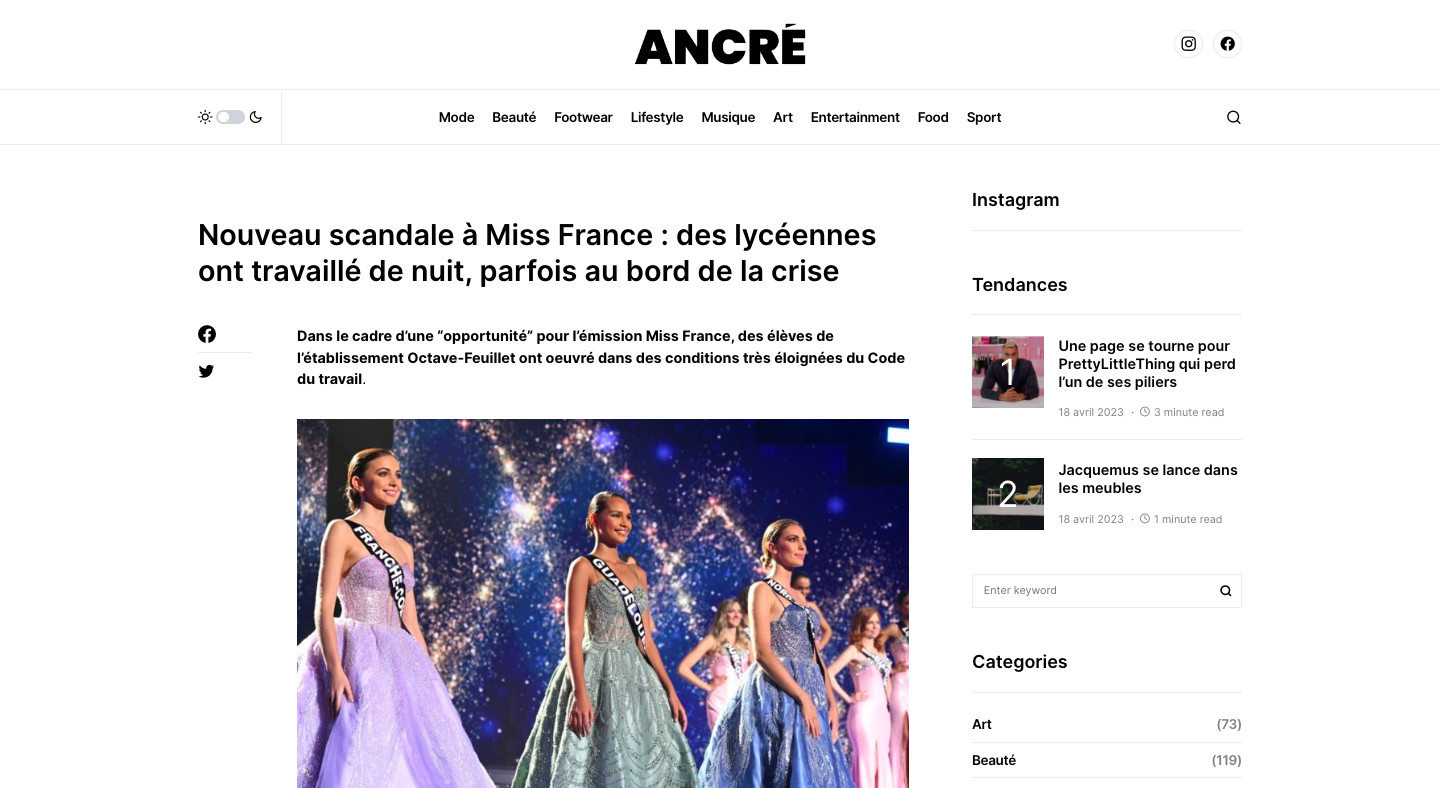
Task: Click the ANCRÉ logo to go home
Action: tap(720, 45)
